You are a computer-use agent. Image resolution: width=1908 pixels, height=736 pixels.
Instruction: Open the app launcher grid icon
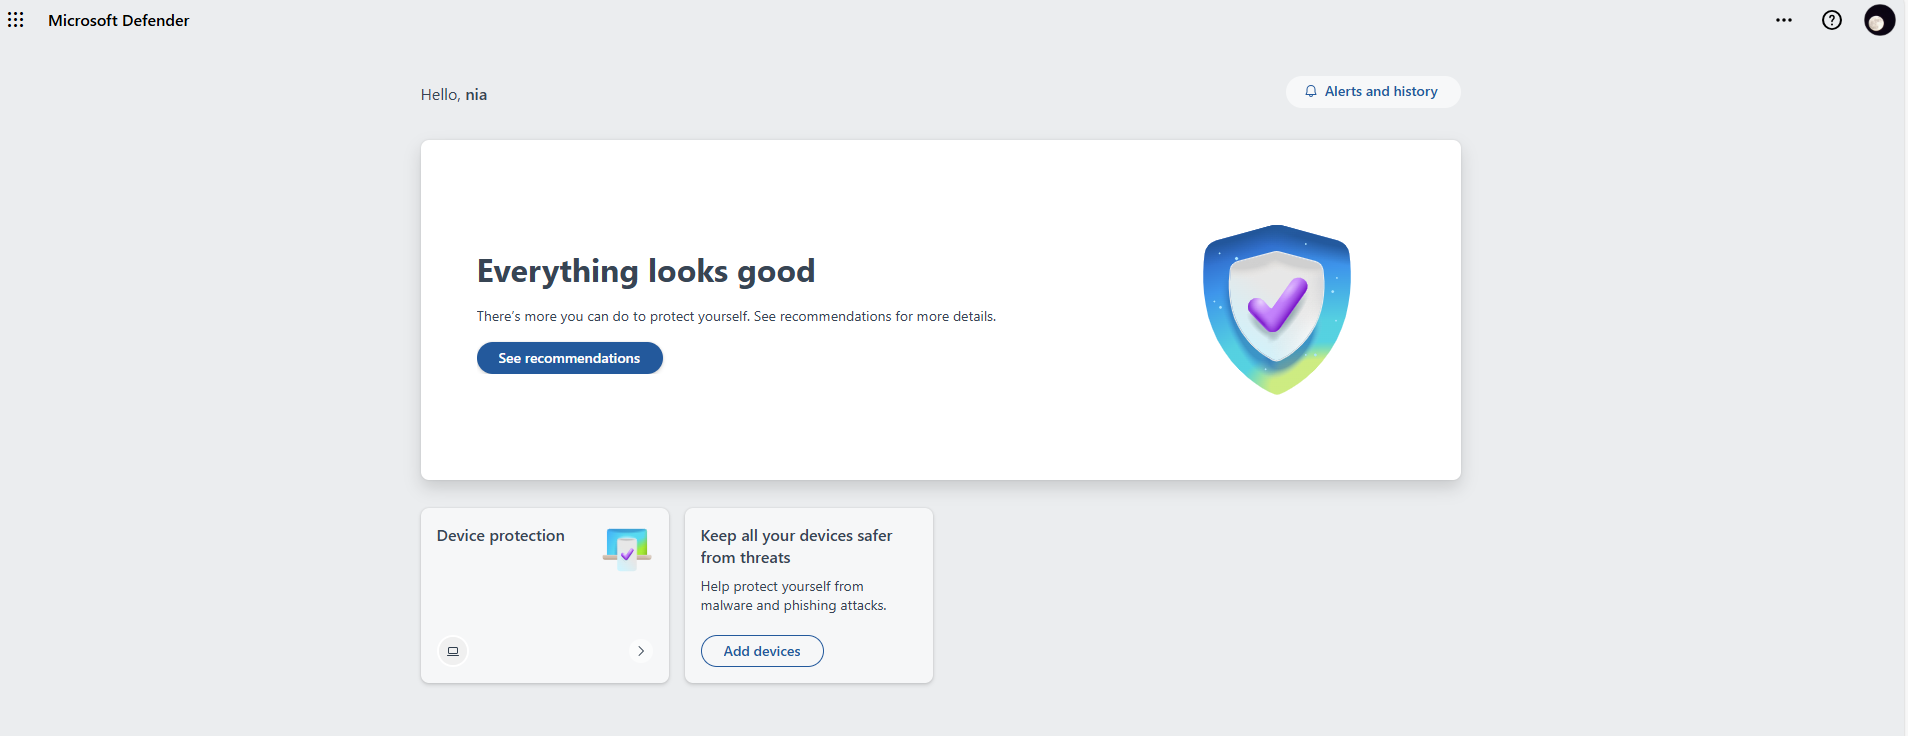(x=16, y=20)
